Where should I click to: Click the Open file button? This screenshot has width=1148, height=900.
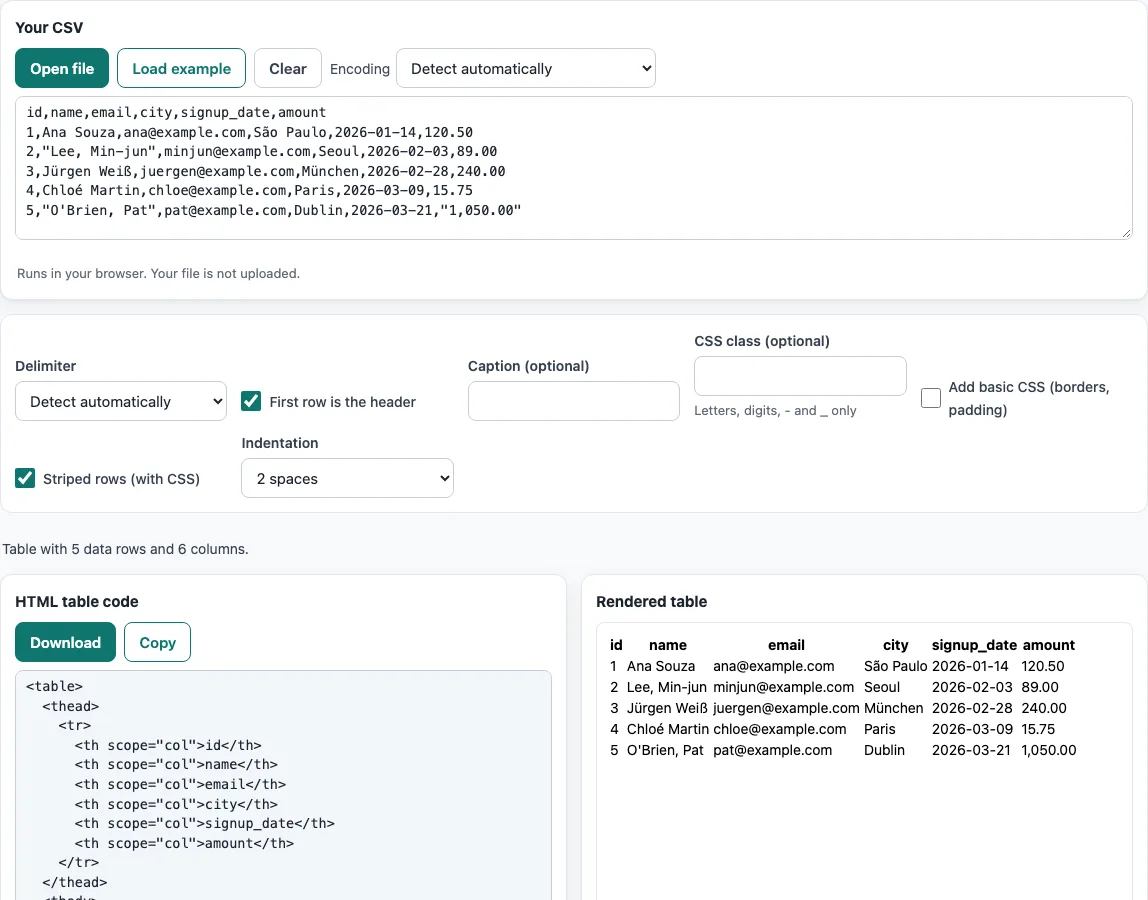click(x=62, y=68)
